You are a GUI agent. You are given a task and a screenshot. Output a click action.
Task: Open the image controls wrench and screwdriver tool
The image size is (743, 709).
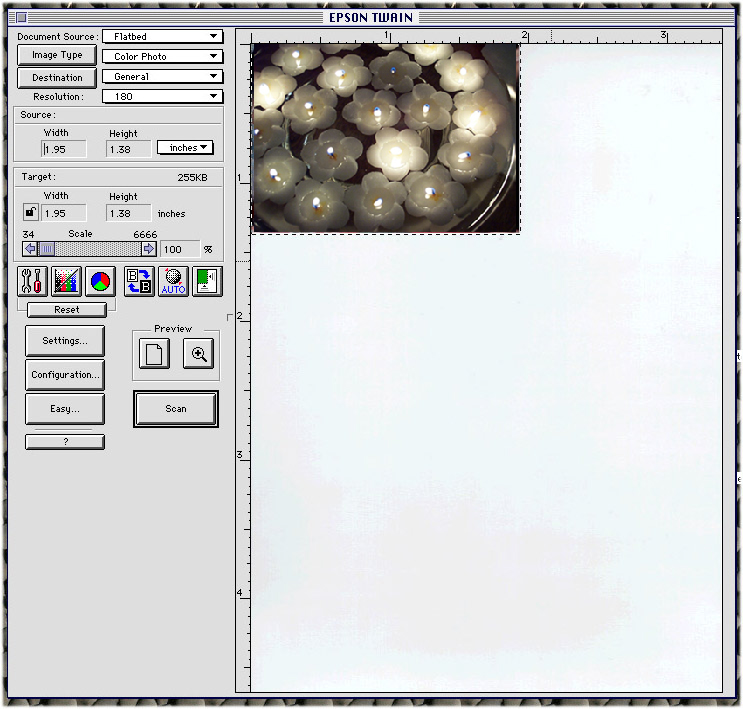tap(32, 282)
